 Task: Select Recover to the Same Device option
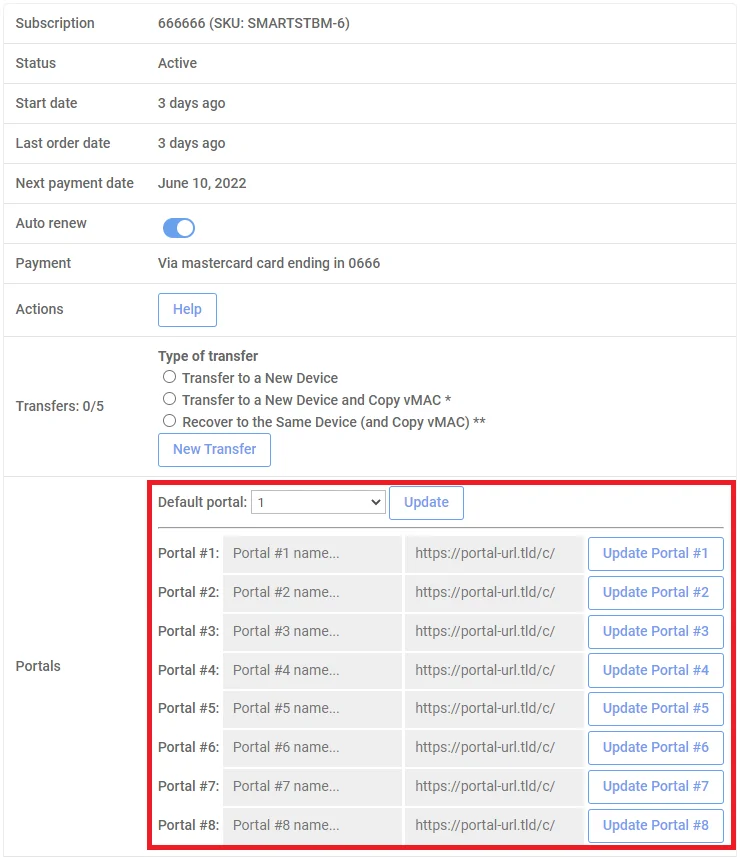pos(169,421)
